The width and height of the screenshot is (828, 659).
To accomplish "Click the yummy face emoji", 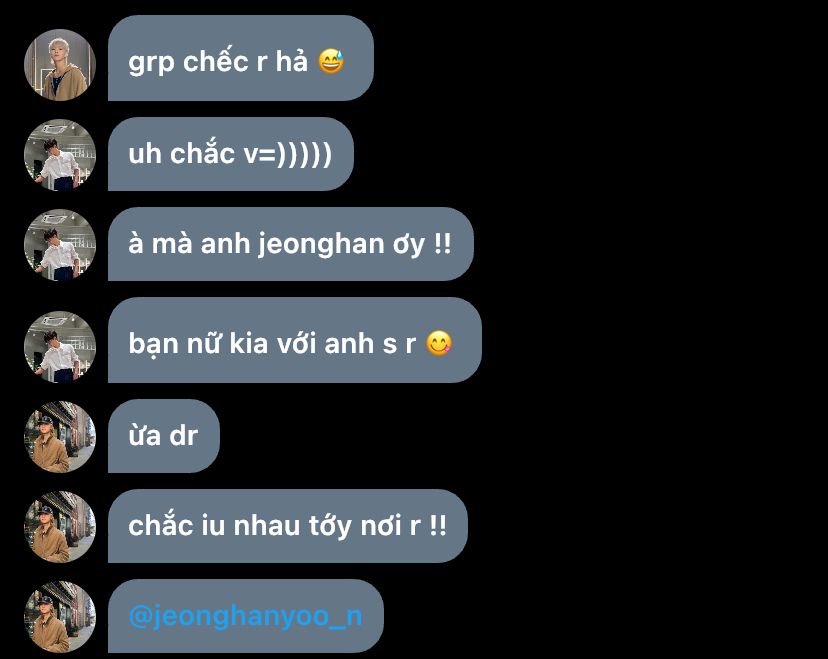I will (439, 343).
